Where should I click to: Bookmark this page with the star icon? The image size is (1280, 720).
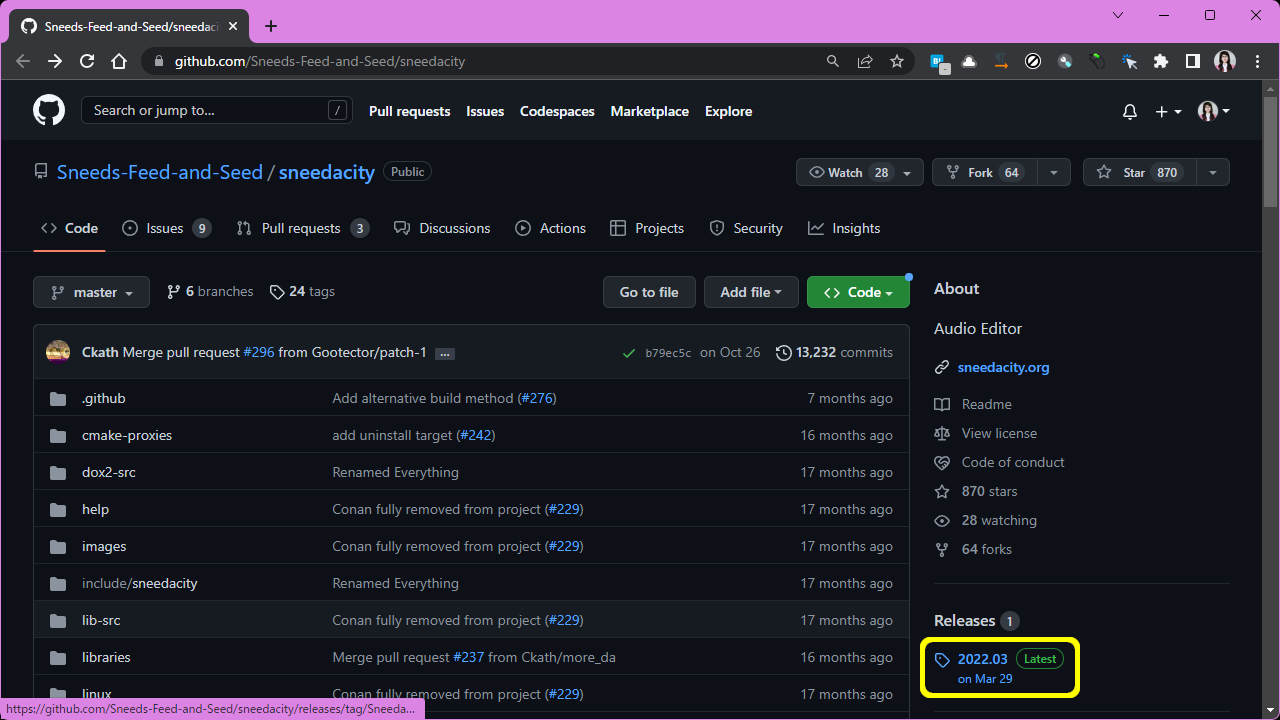pos(897,61)
